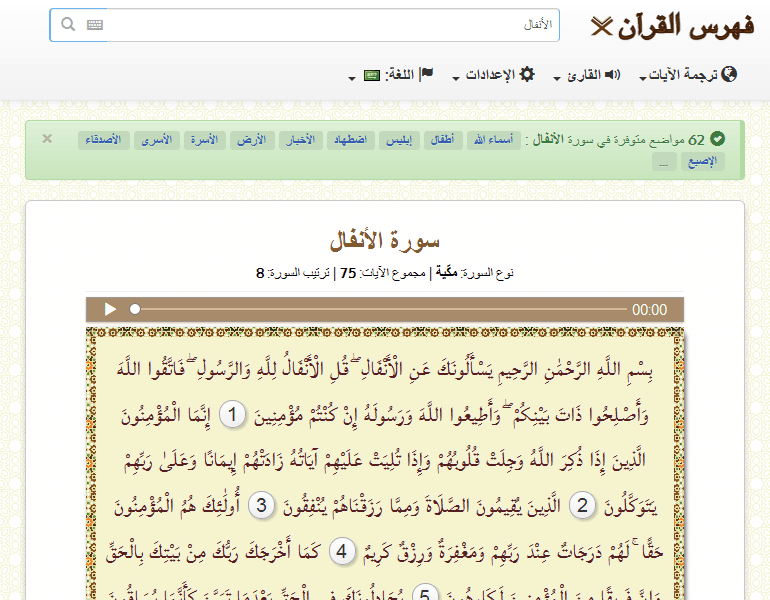Image resolution: width=770 pixels, height=600 pixels.
Task: Click inside the search text field
Action: tap(330, 25)
